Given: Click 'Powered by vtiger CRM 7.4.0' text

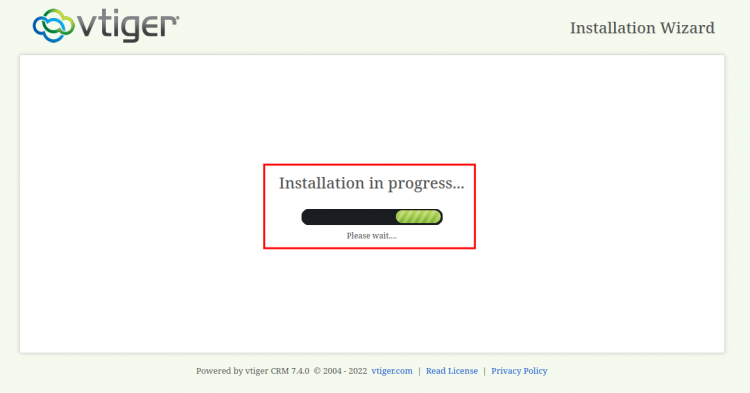Looking at the screenshot, I should coord(253,371).
